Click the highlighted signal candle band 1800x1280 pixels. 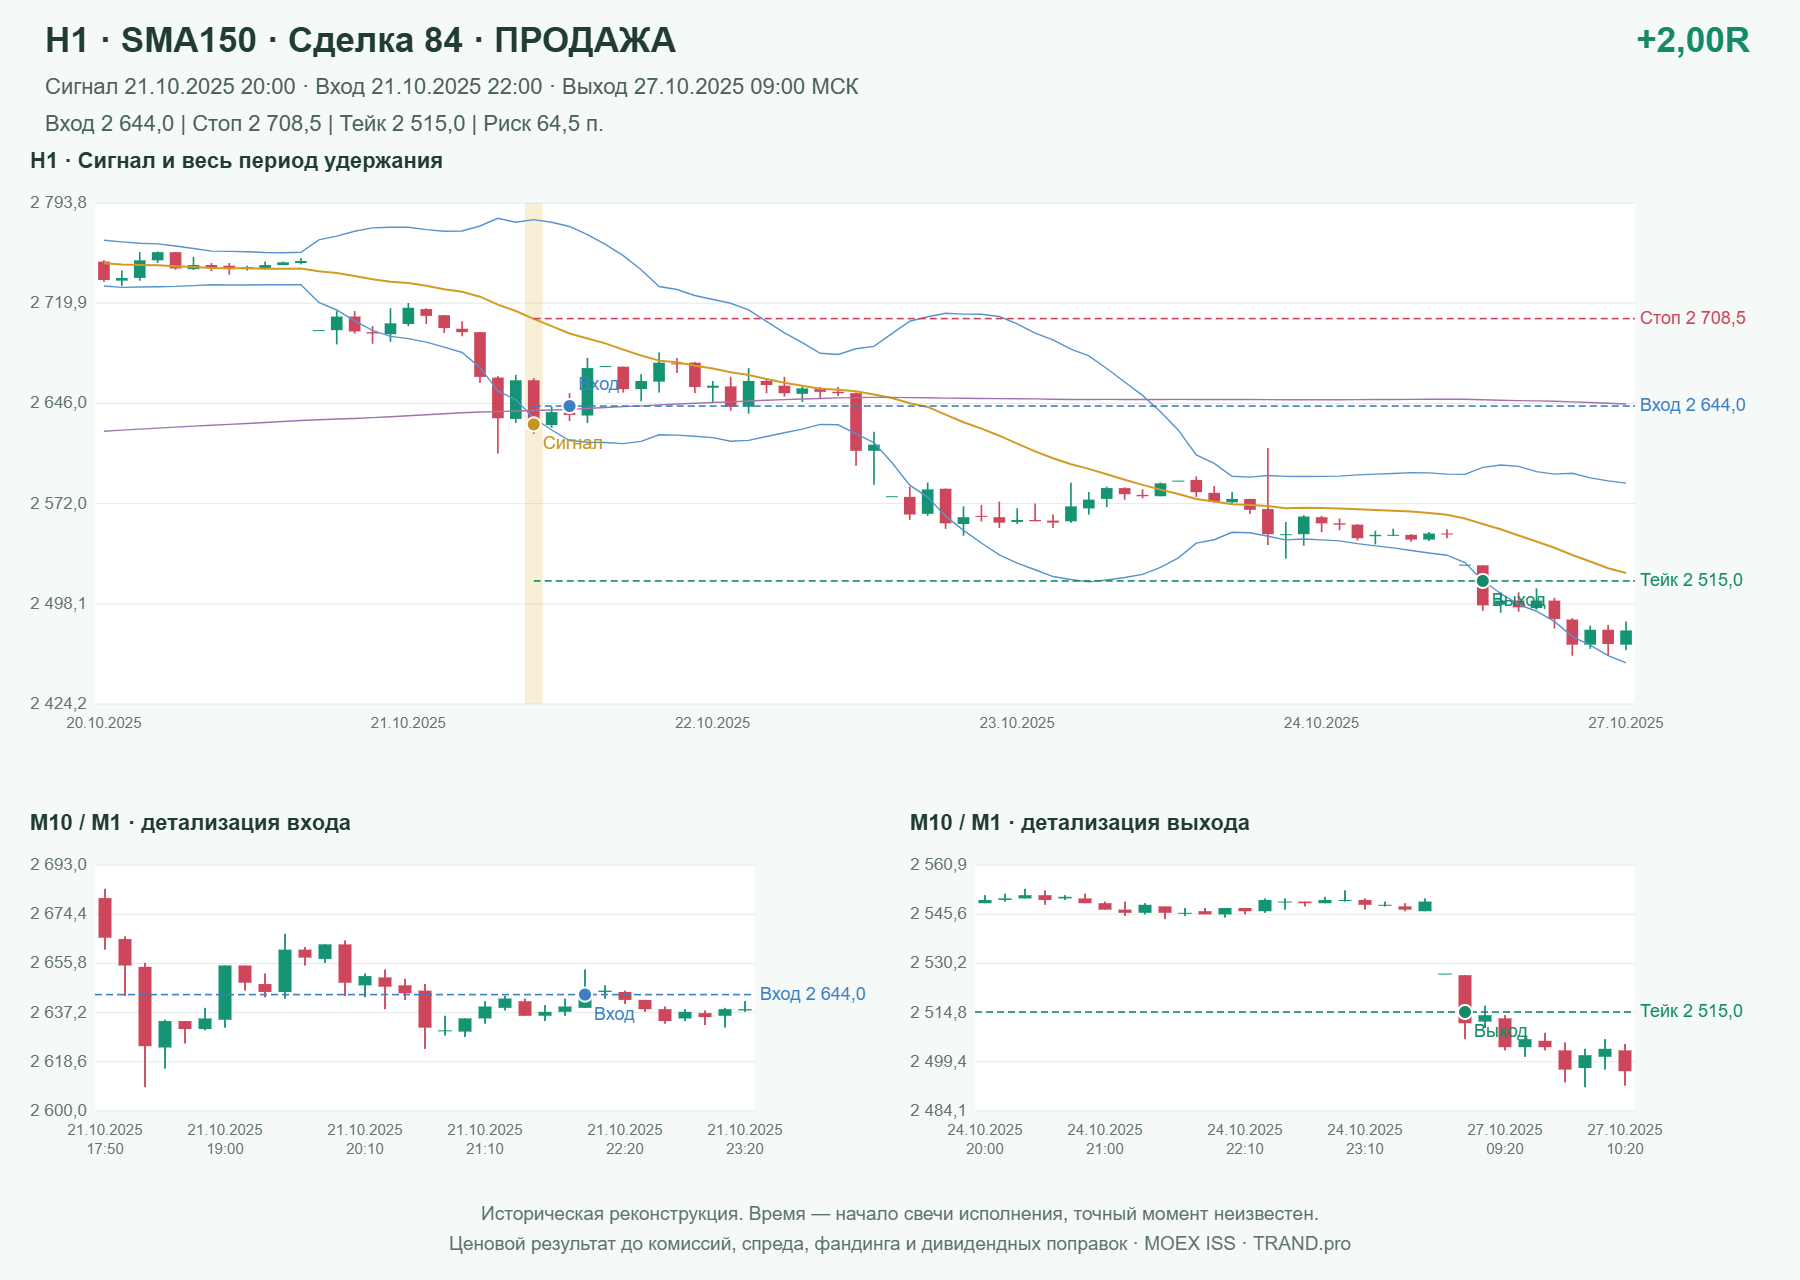[x=534, y=454]
